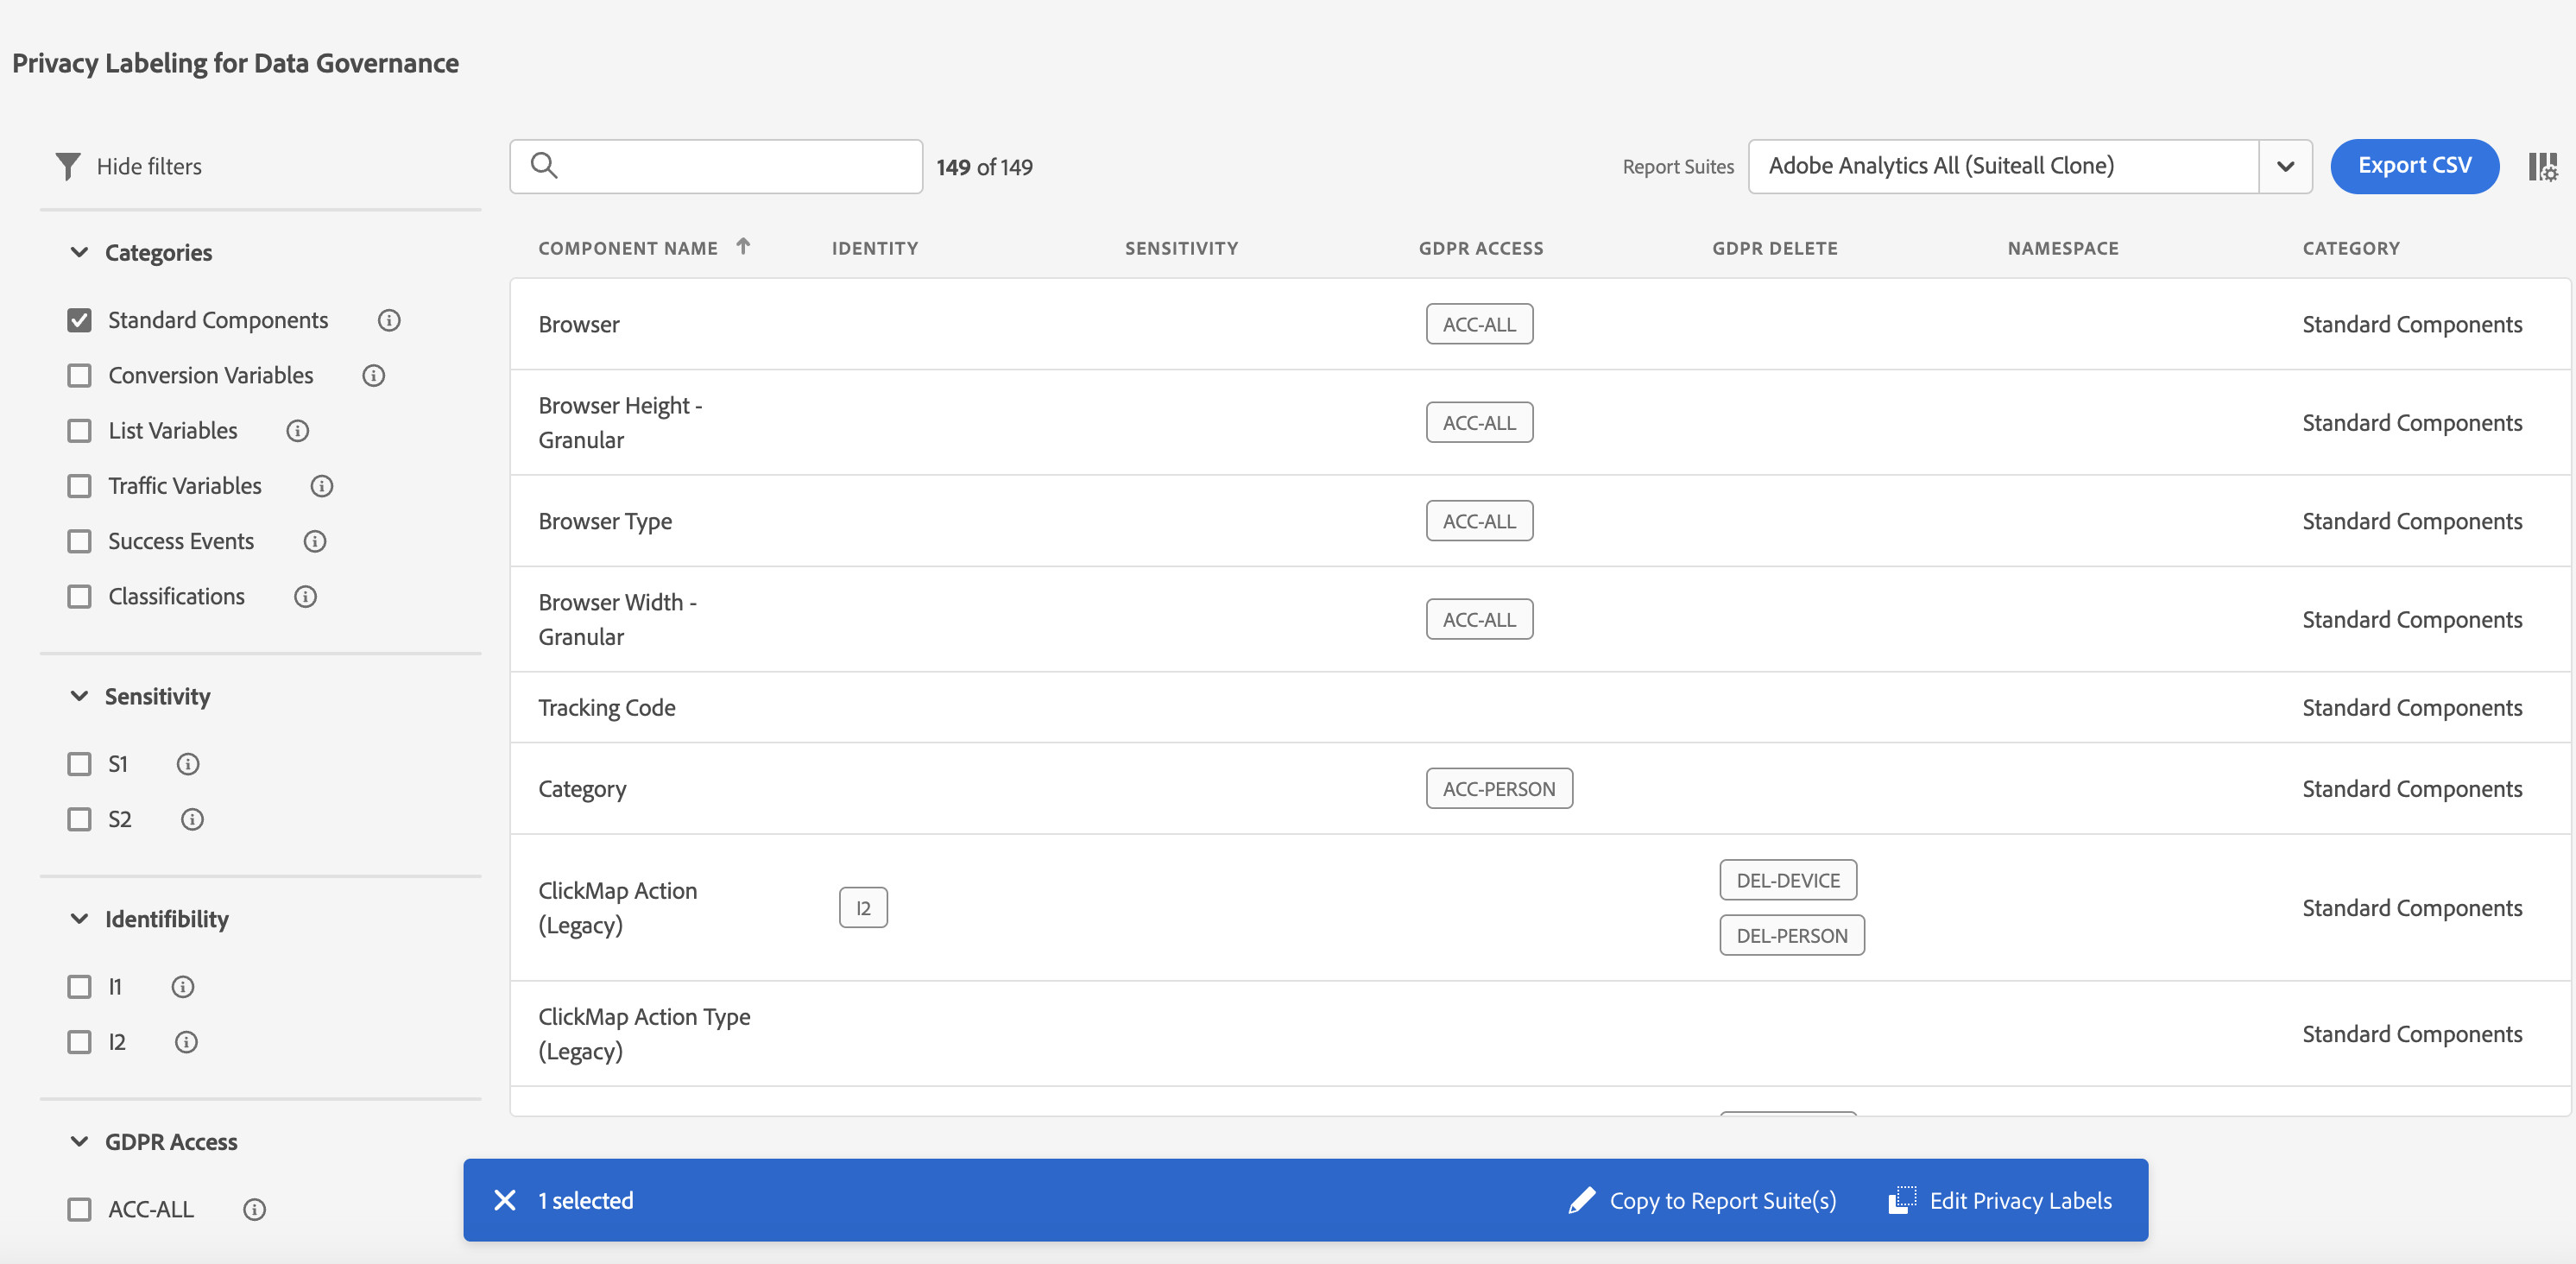
Task: Click info icon beside Classifications
Action: (305, 597)
